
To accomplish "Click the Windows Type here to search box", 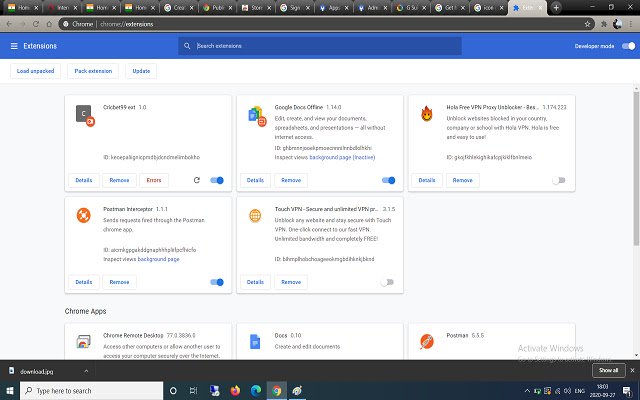I will pyautogui.click(x=92, y=391).
